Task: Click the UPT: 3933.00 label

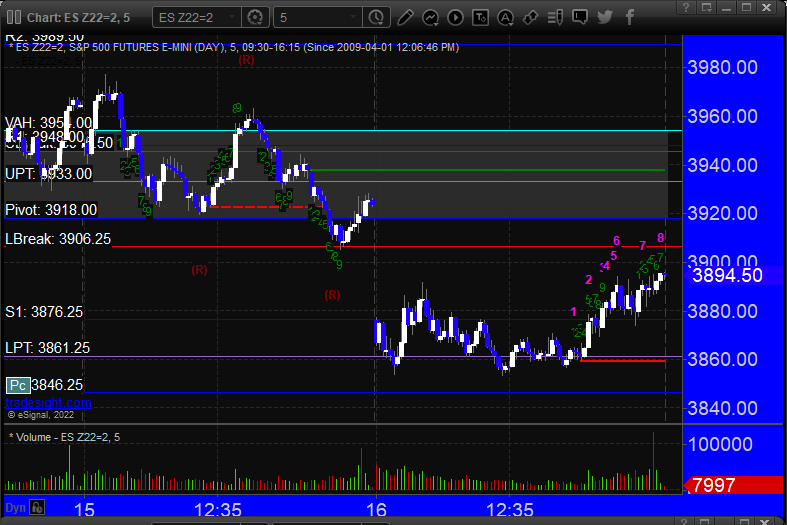Action: pos(48,174)
